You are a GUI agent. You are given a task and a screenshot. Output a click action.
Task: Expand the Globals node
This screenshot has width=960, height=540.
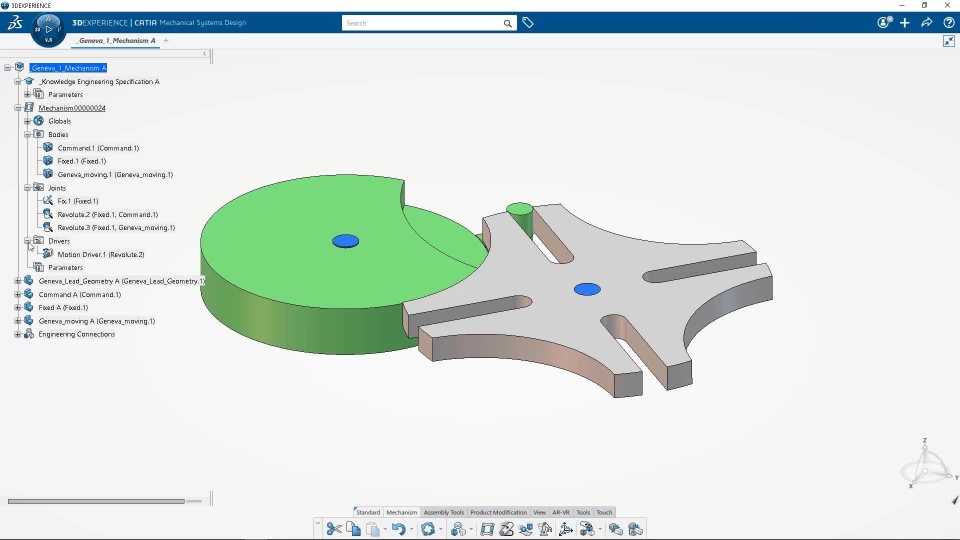tap(28, 121)
